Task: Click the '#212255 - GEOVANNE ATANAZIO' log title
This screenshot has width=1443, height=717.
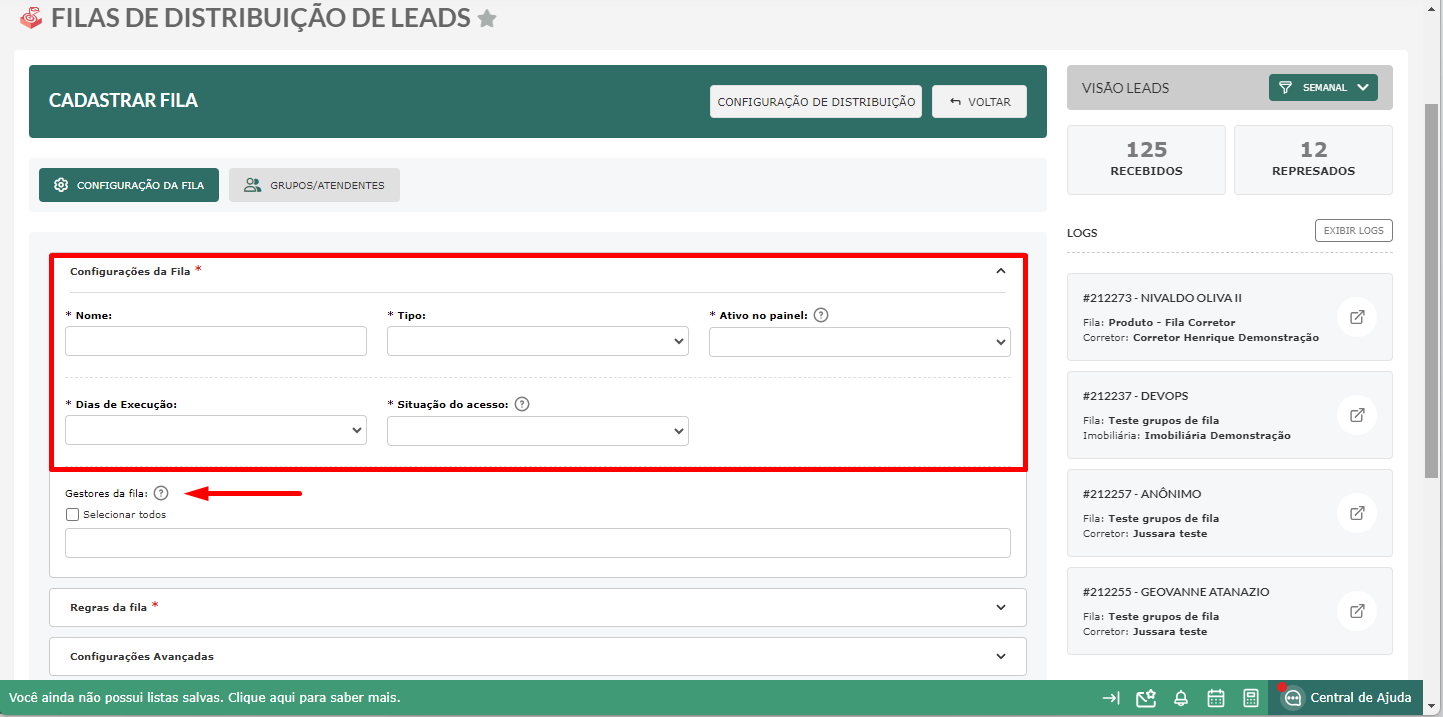Action: tap(1176, 592)
